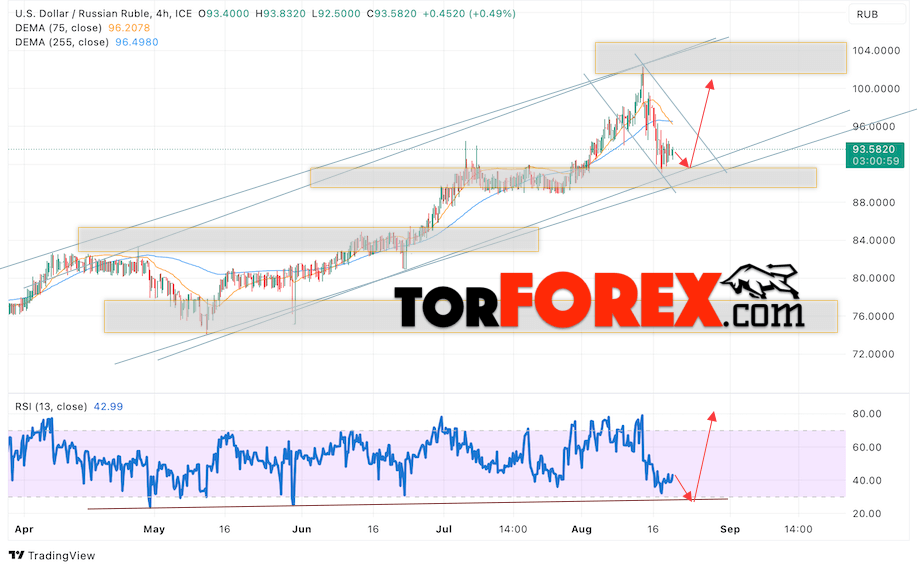
Task: Click the RSI value 42.99
Action: click(x=108, y=406)
